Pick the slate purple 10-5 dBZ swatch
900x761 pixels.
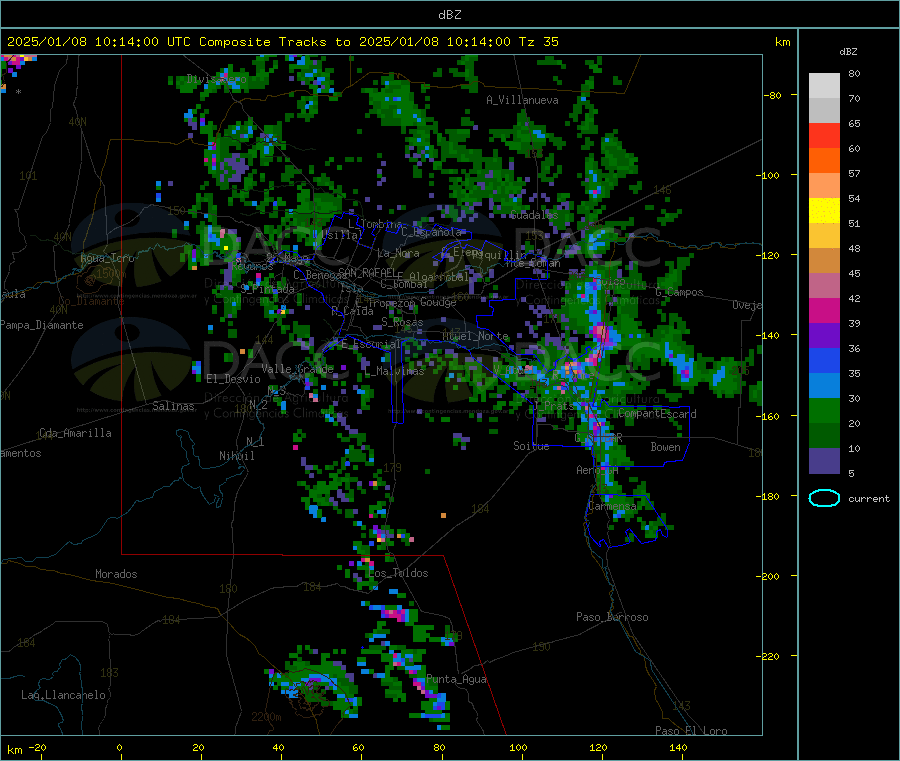(824, 461)
